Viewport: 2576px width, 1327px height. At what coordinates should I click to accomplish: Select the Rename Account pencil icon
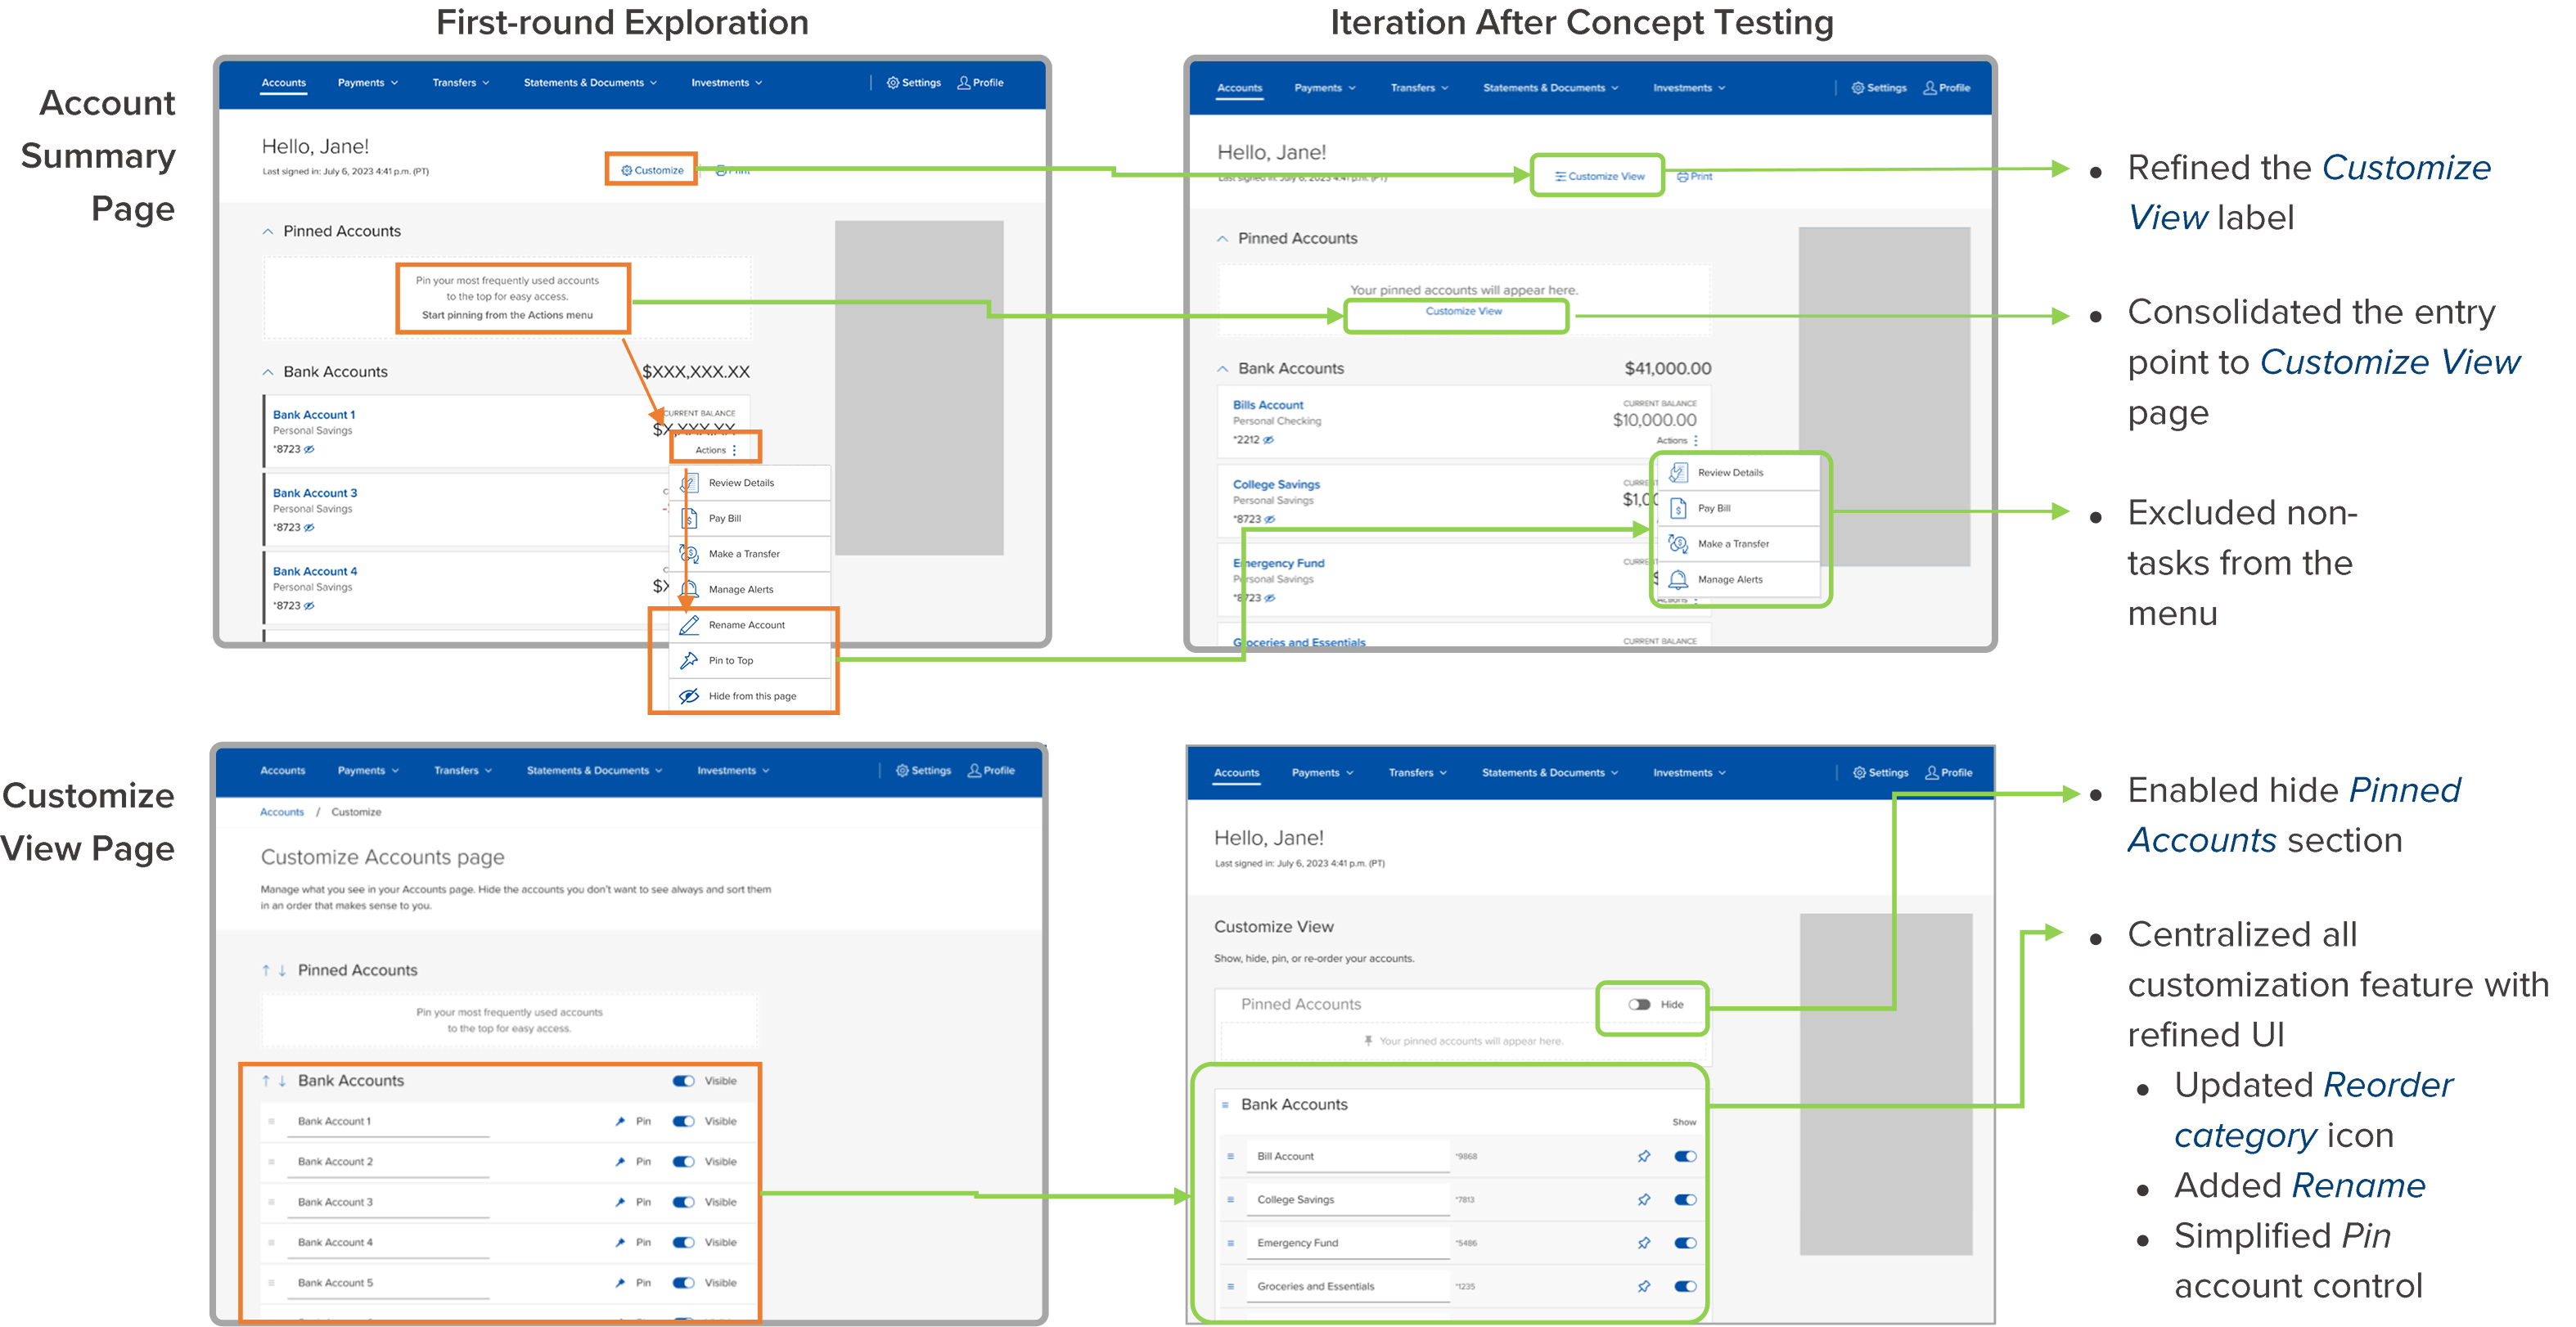click(x=690, y=624)
